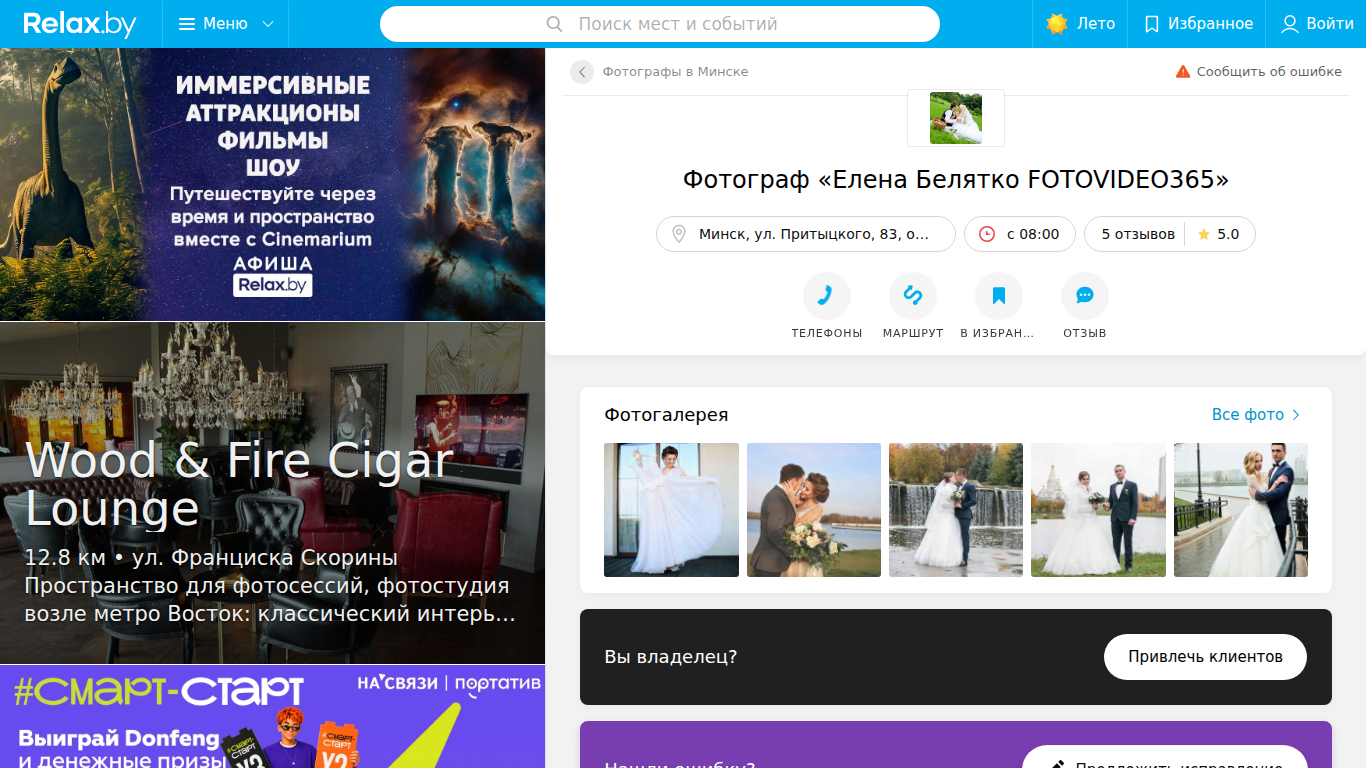This screenshot has height=768, width=1366.
Task: Click the Сообщить об ошибке warning icon
Action: pos(1183,72)
